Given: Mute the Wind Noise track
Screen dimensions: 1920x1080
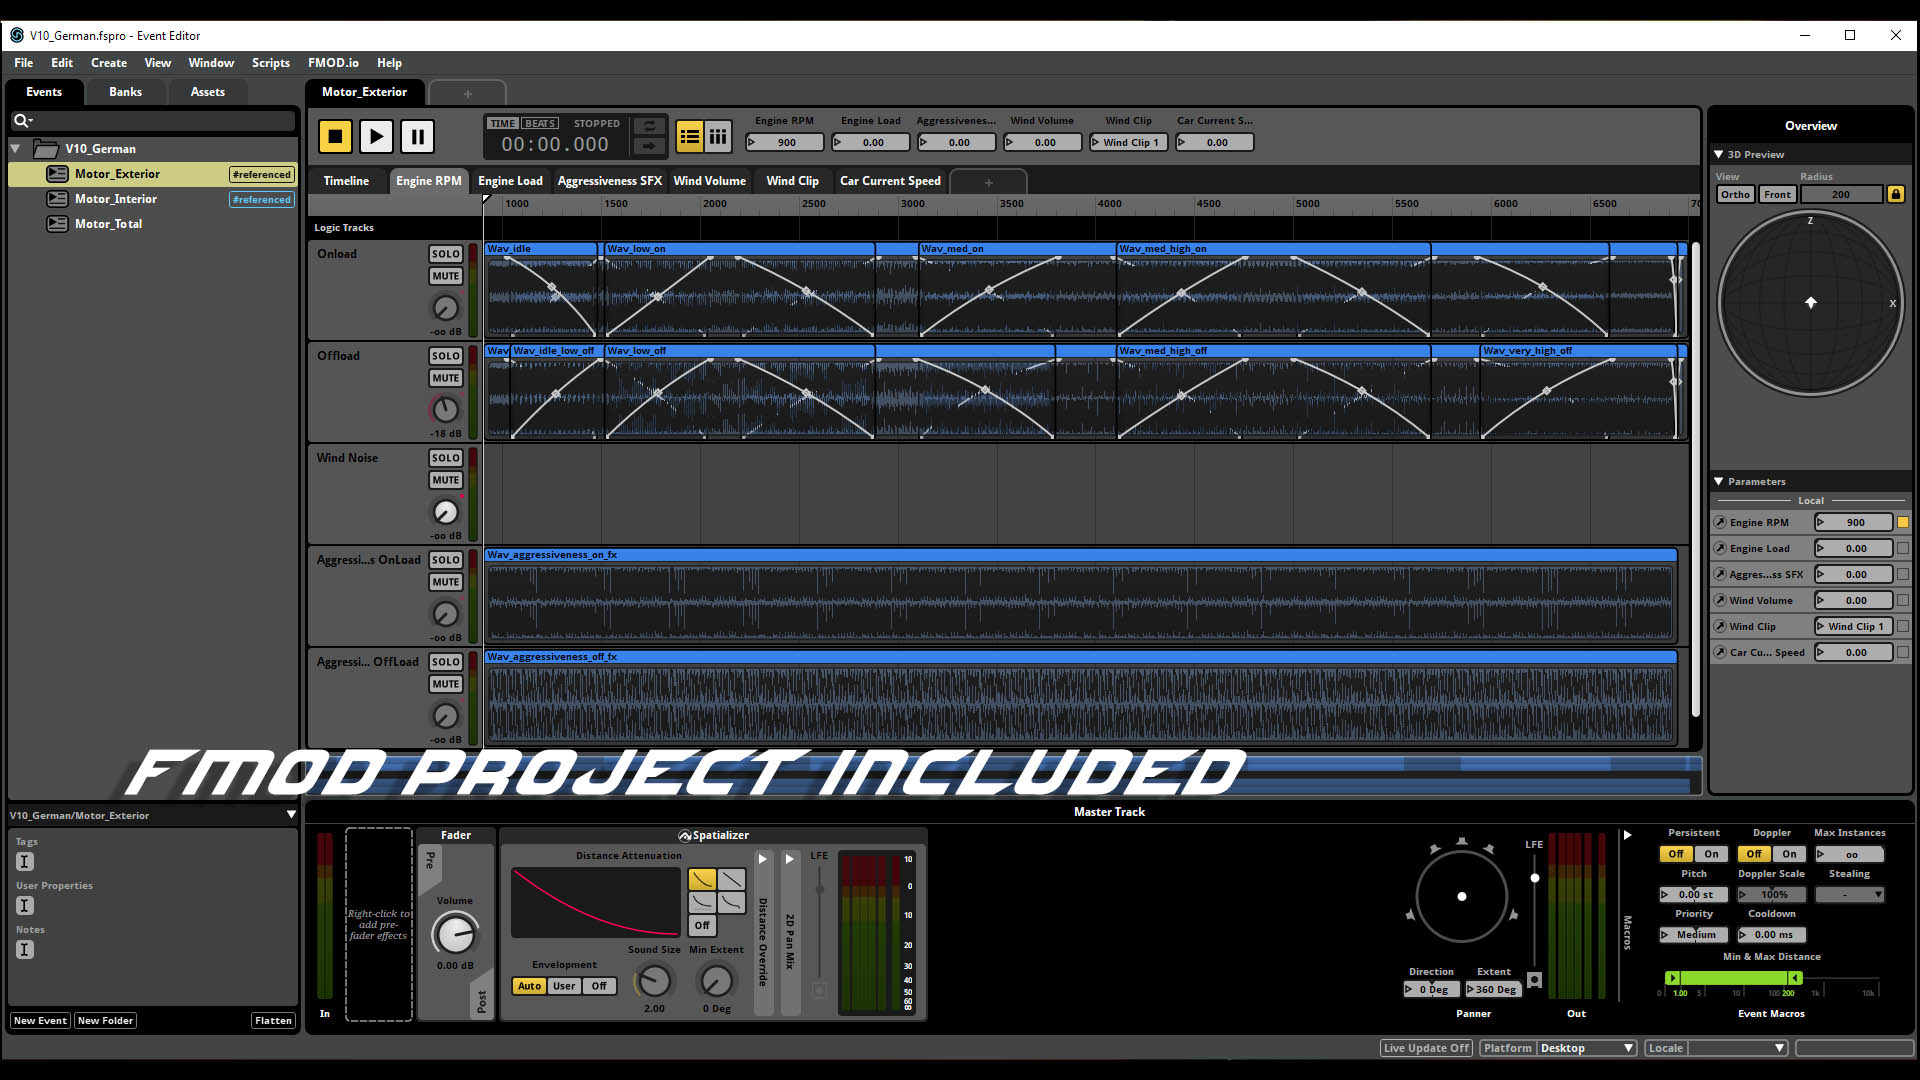Looking at the screenshot, I should [x=445, y=480].
